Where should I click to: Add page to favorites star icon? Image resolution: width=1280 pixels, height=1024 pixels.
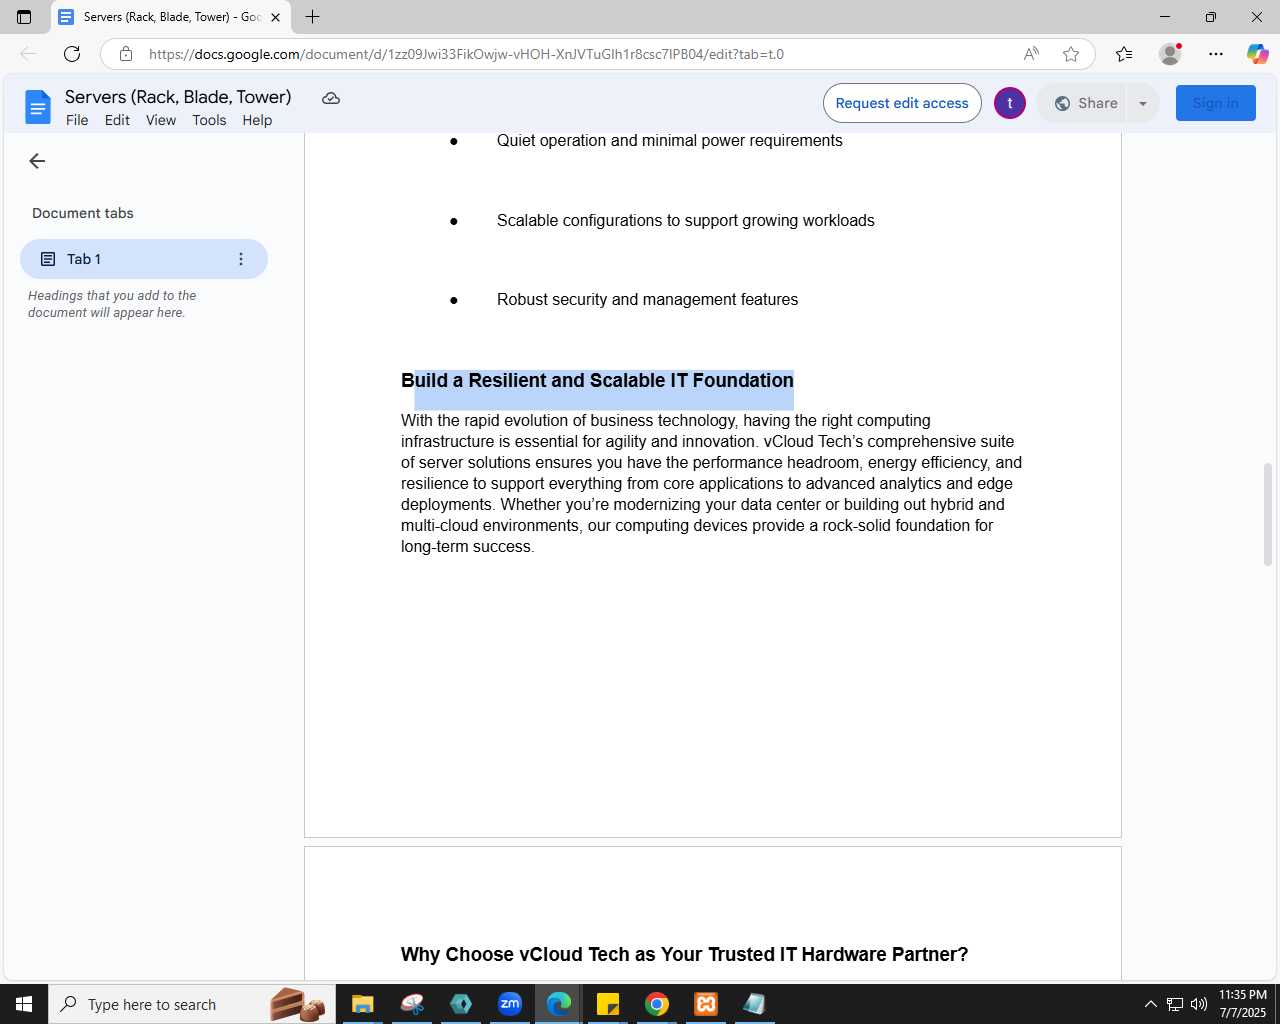[x=1071, y=54]
